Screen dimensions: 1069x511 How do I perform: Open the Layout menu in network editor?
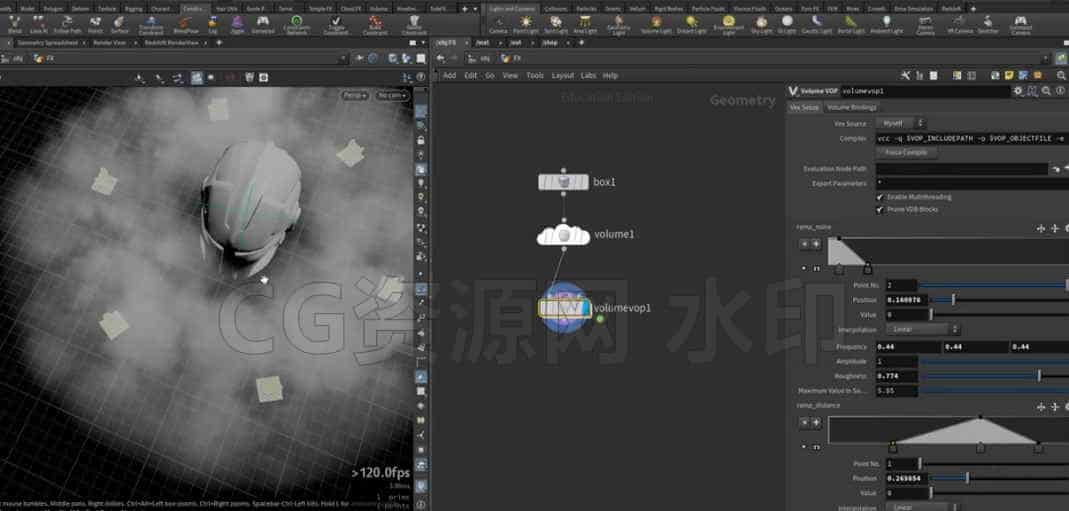(562, 76)
